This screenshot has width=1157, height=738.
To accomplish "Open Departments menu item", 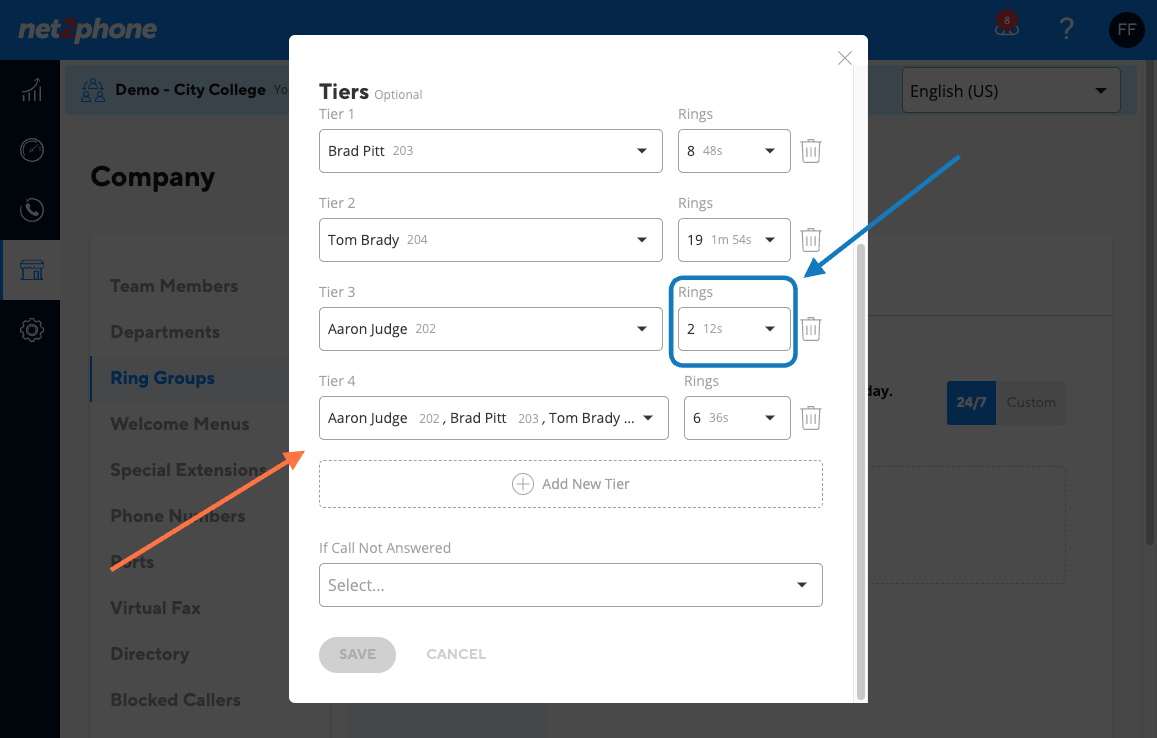I will click(165, 332).
